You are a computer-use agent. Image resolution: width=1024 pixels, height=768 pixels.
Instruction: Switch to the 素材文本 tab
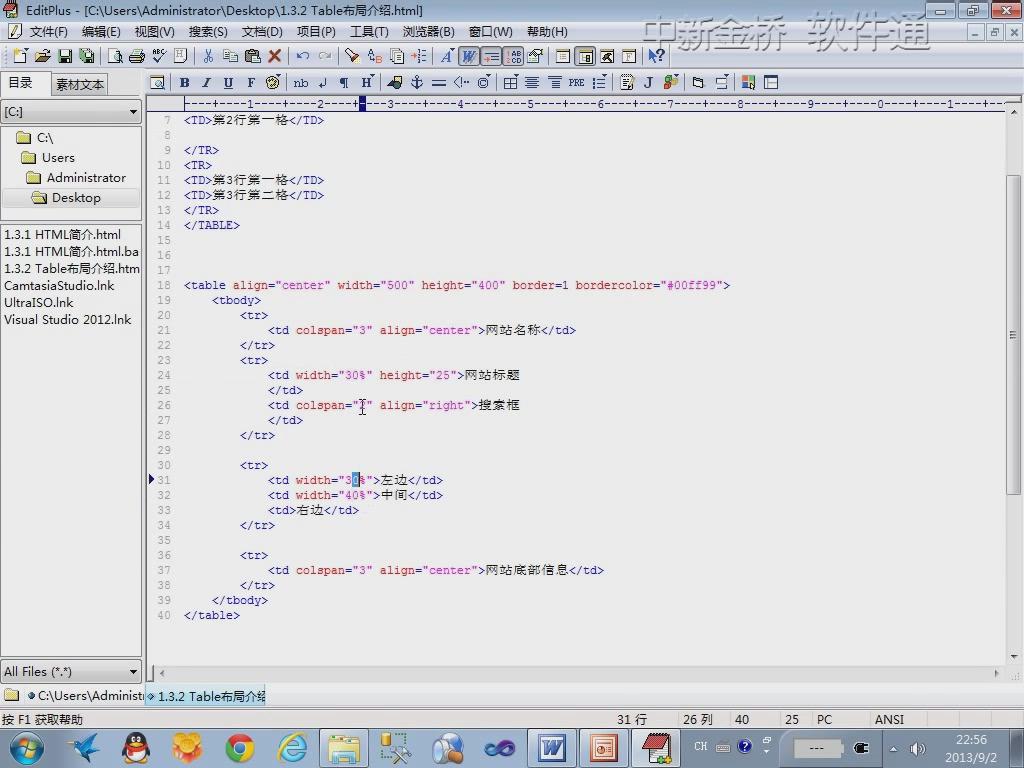[x=79, y=84]
